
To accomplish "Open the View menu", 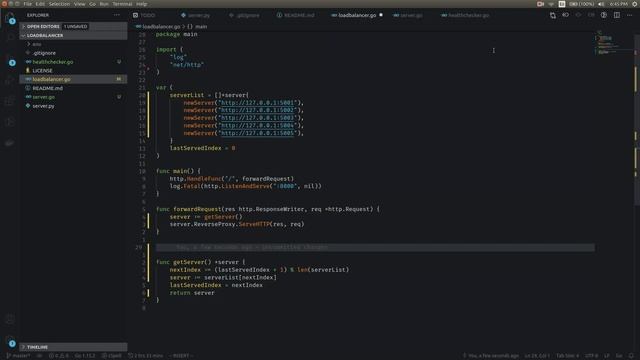I will point(80,4).
